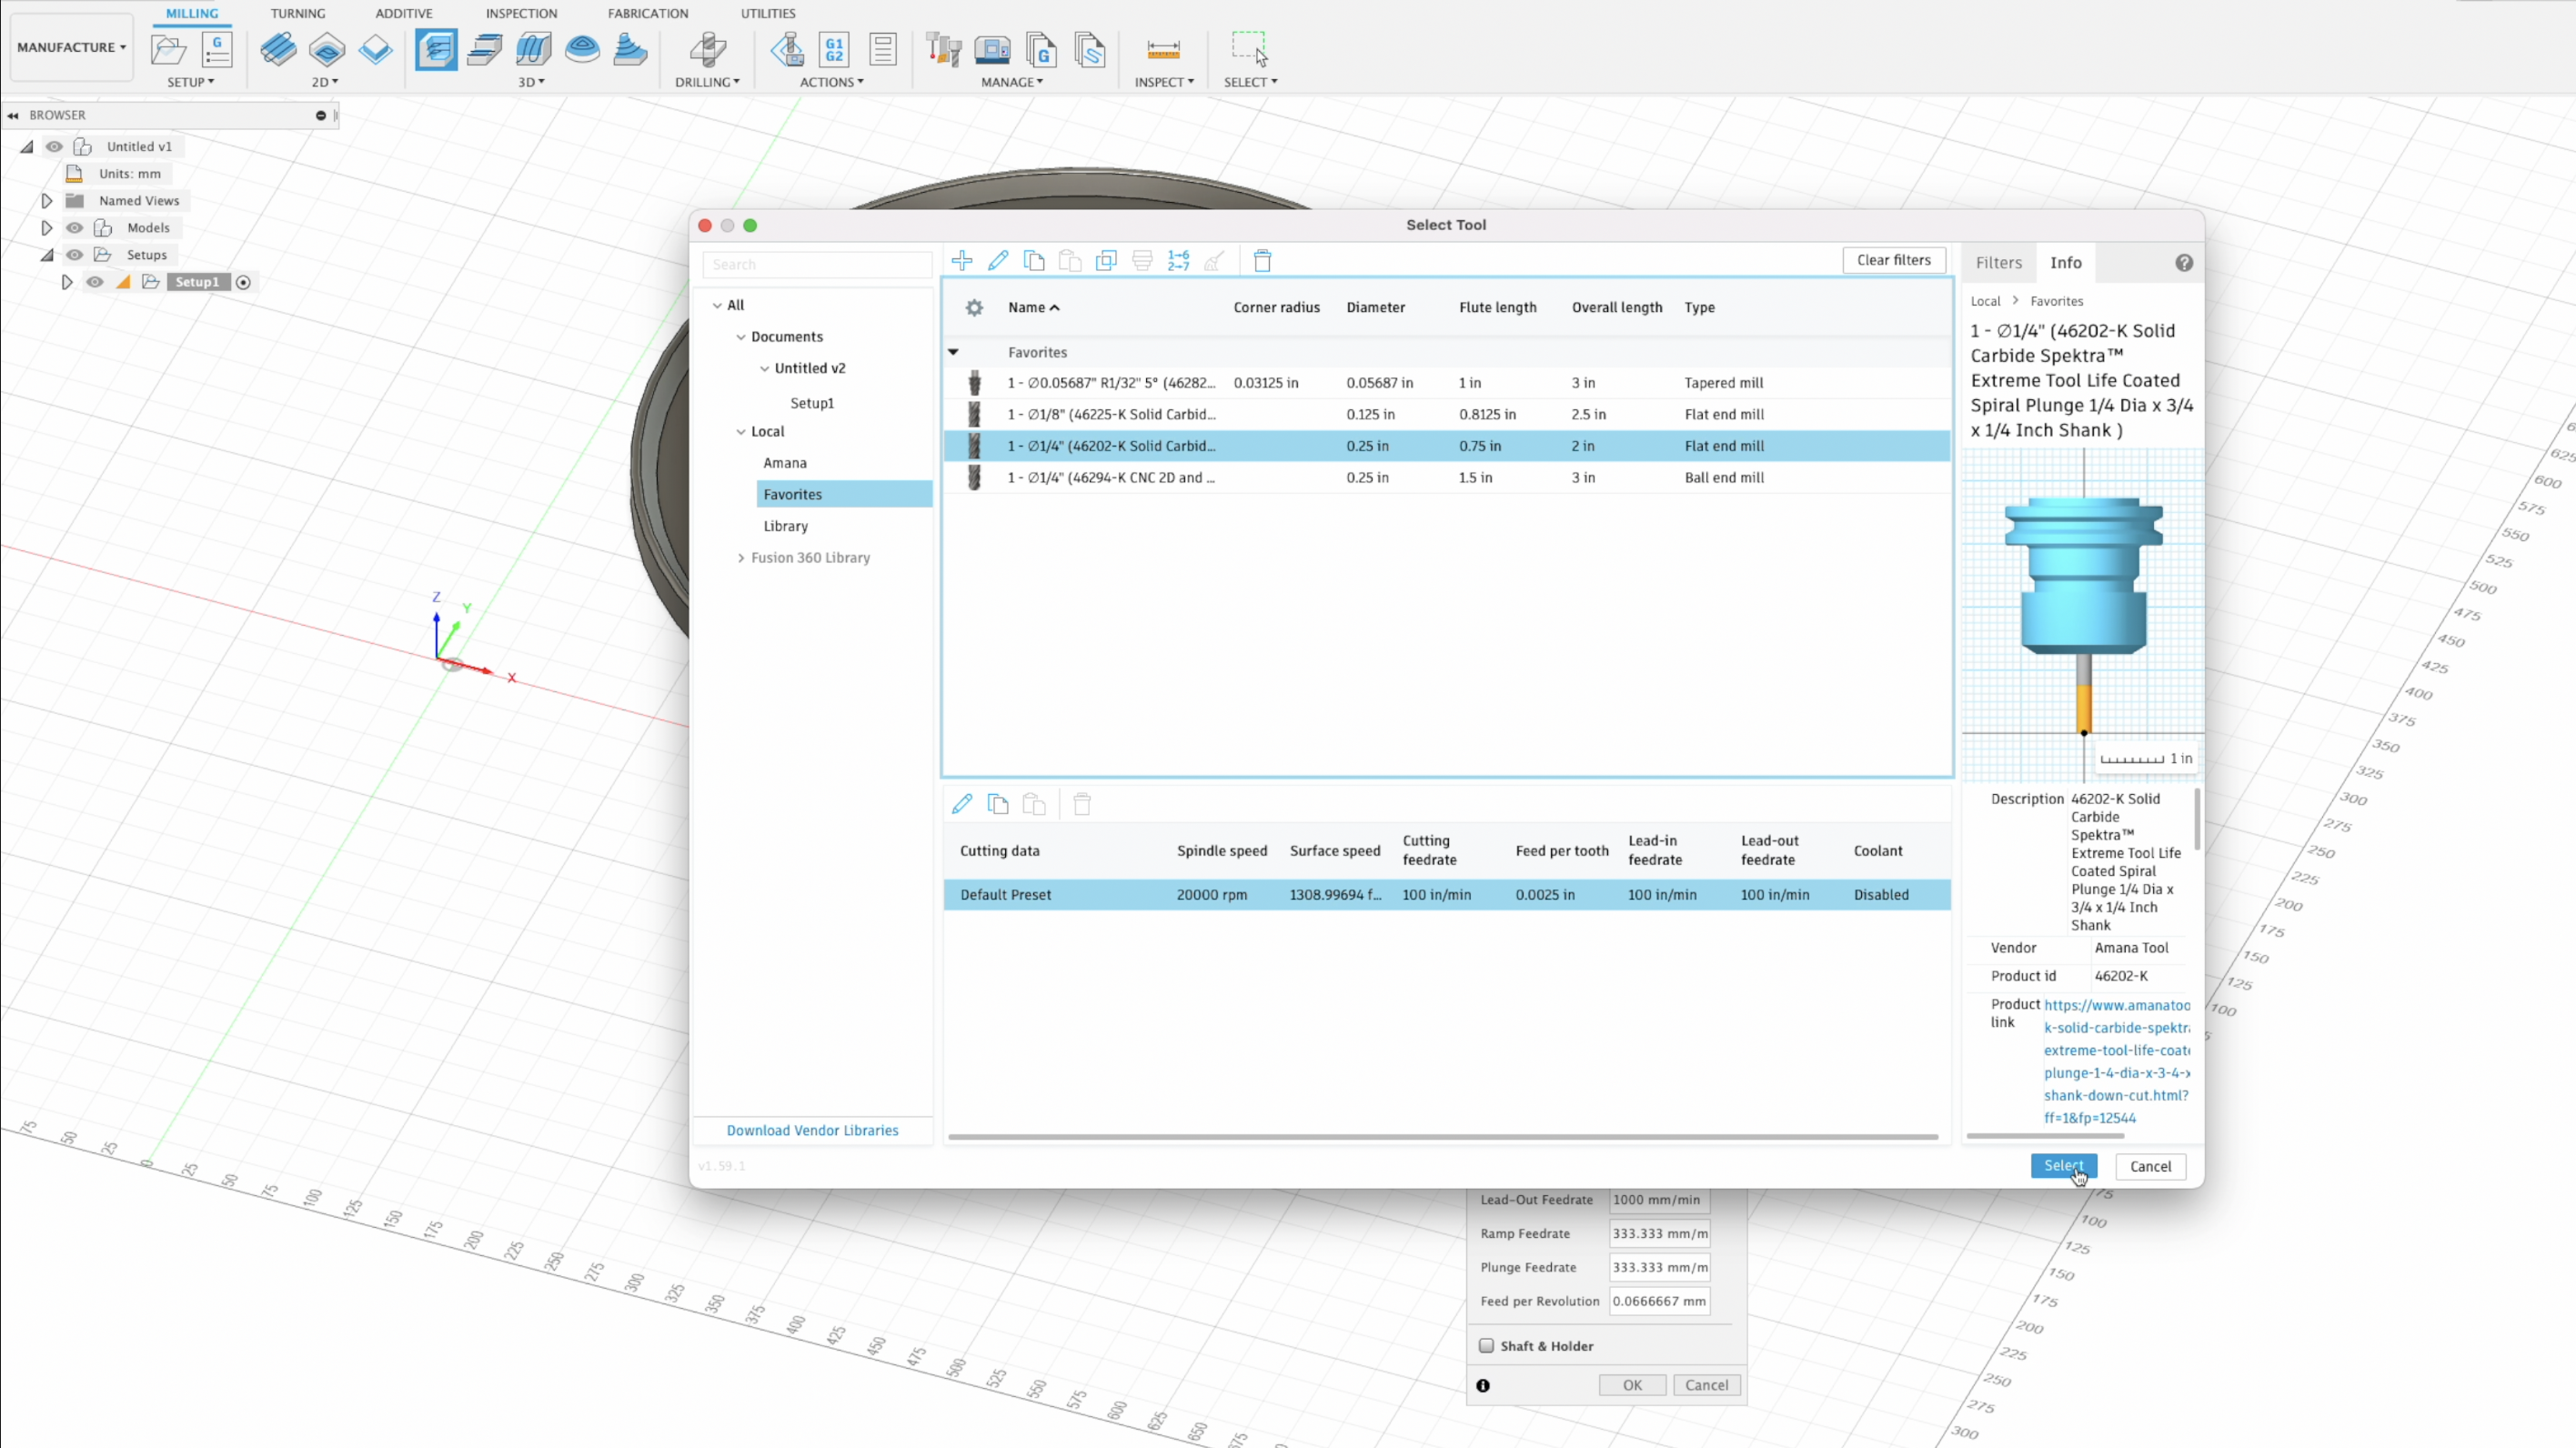Click the trash icon in tool toolbar

click(1262, 261)
